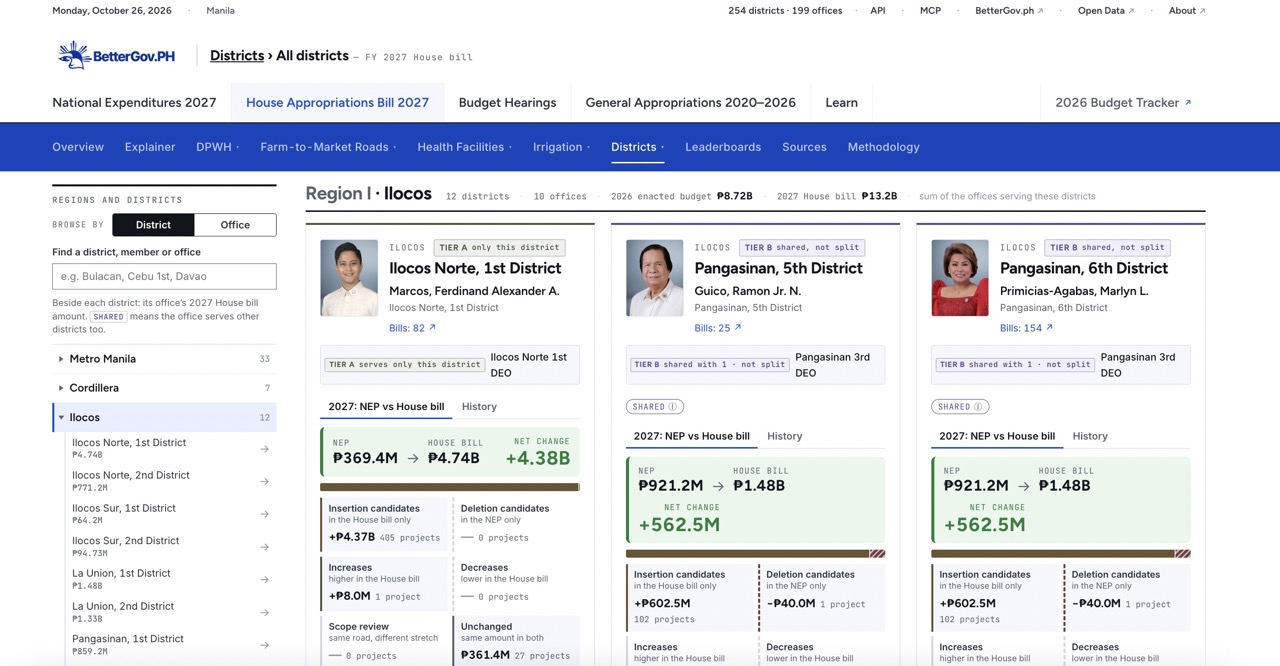The width and height of the screenshot is (1280, 666).
Task: Click the Pangasinan 6th District budget bar
Action: (x=1060, y=553)
